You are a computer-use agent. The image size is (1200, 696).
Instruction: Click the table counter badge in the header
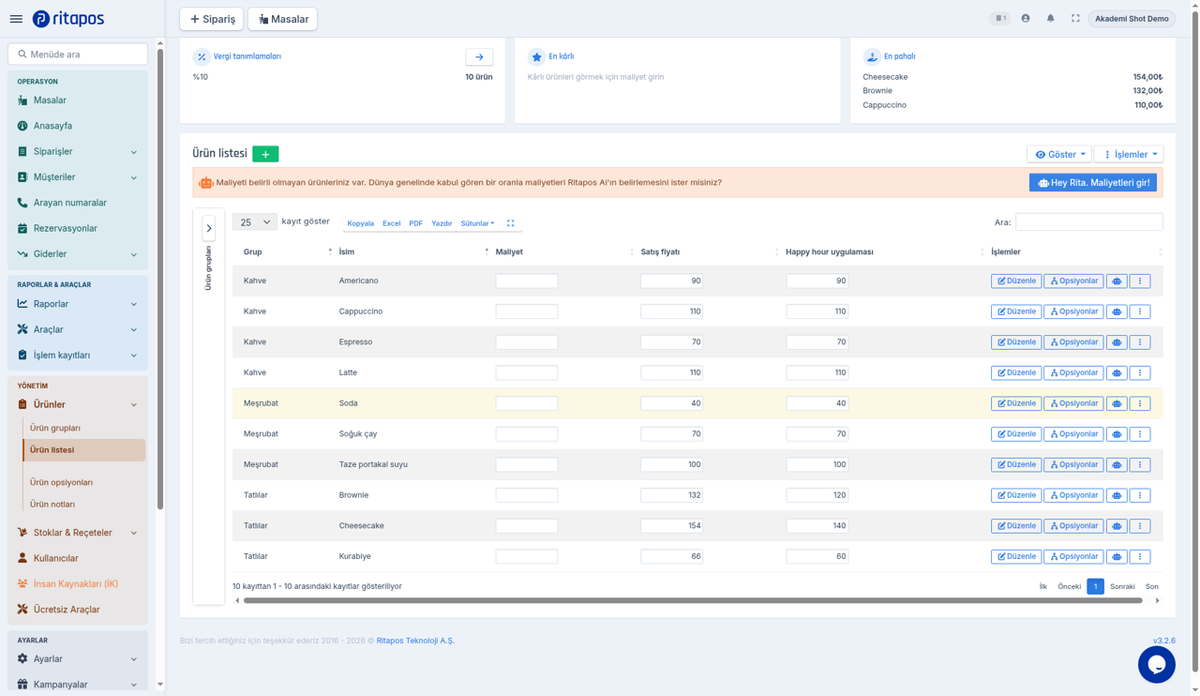pos(999,19)
